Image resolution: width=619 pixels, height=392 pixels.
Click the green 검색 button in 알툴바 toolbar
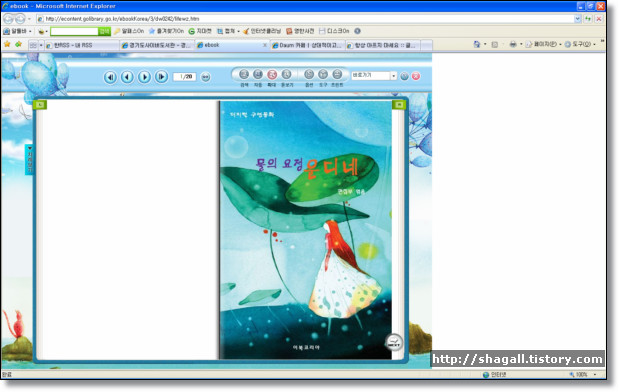point(104,31)
